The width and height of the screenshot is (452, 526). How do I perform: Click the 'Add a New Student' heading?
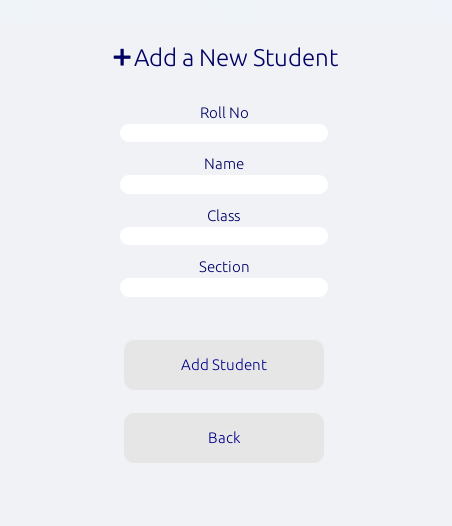(x=226, y=58)
